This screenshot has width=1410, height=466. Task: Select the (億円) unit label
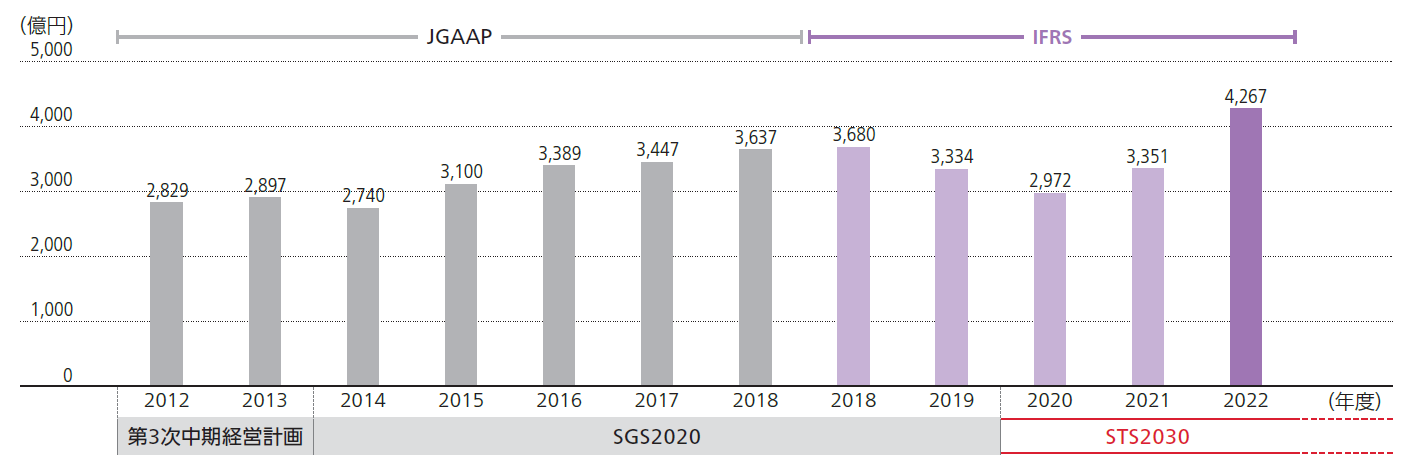coord(45,26)
